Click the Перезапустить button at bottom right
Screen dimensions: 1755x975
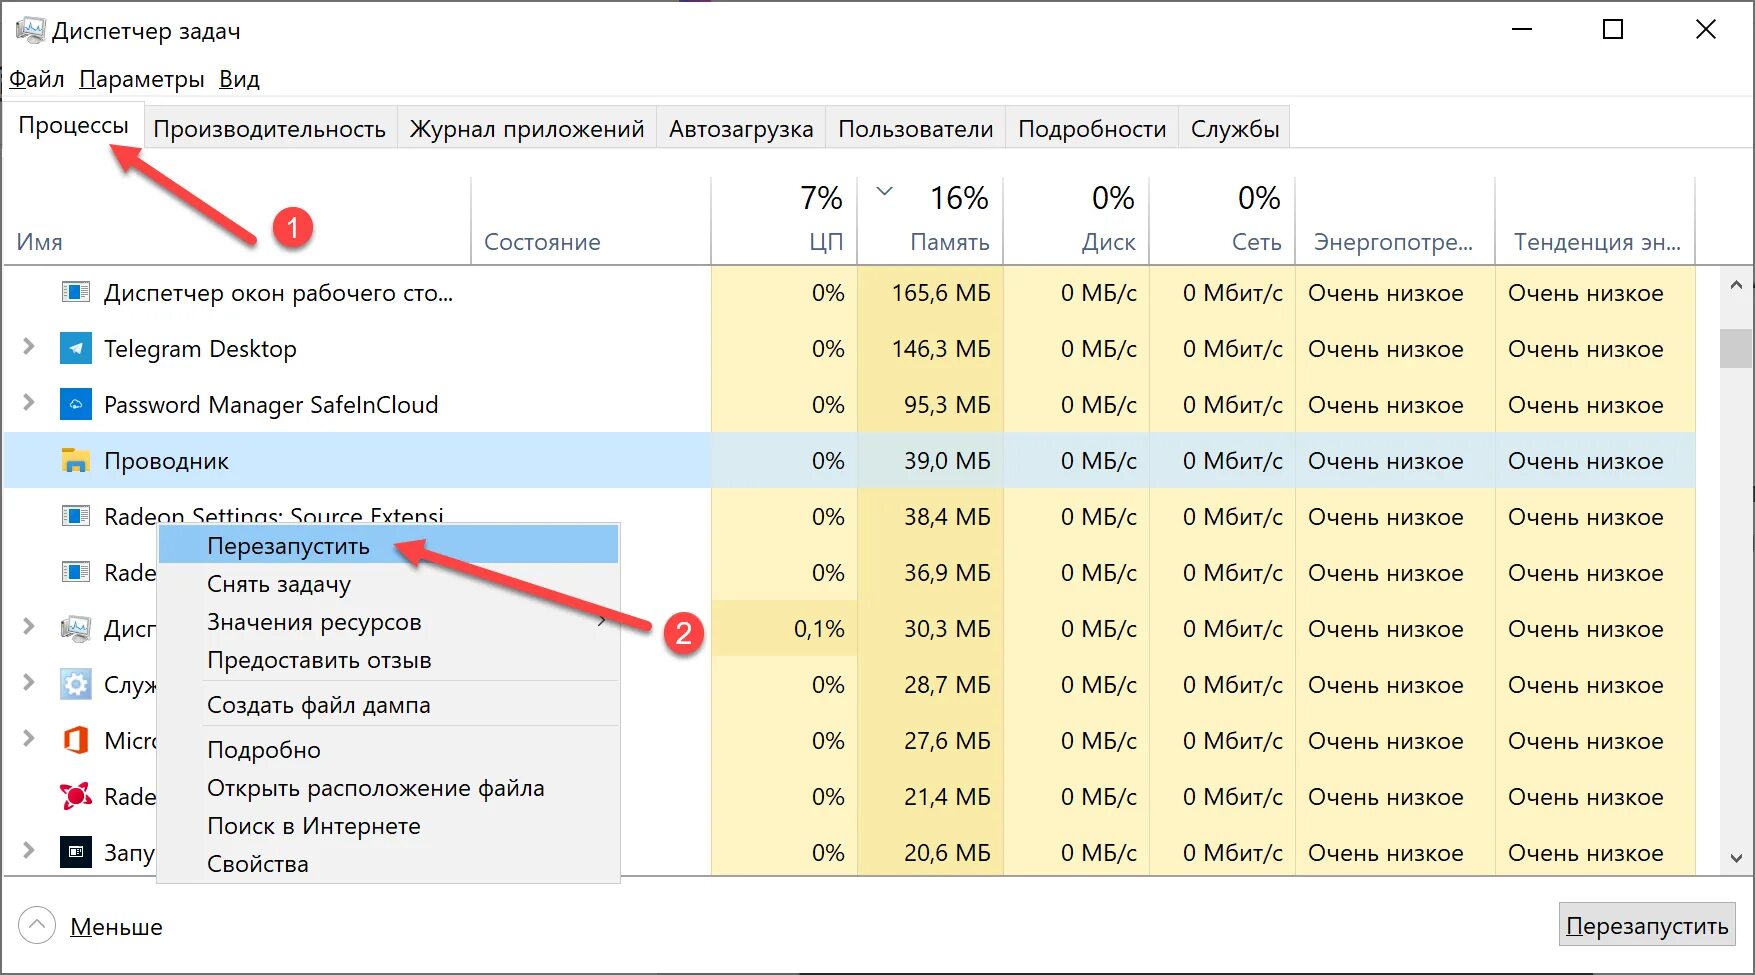point(1647,925)
